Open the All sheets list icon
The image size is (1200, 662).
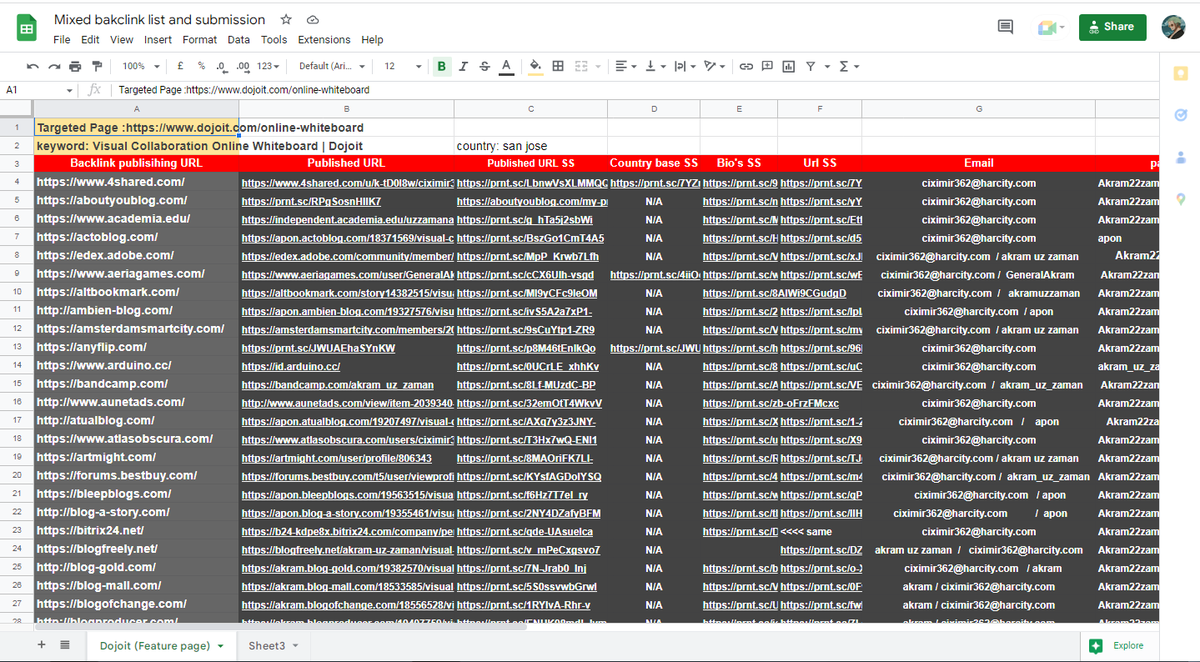tap(65, 645)
